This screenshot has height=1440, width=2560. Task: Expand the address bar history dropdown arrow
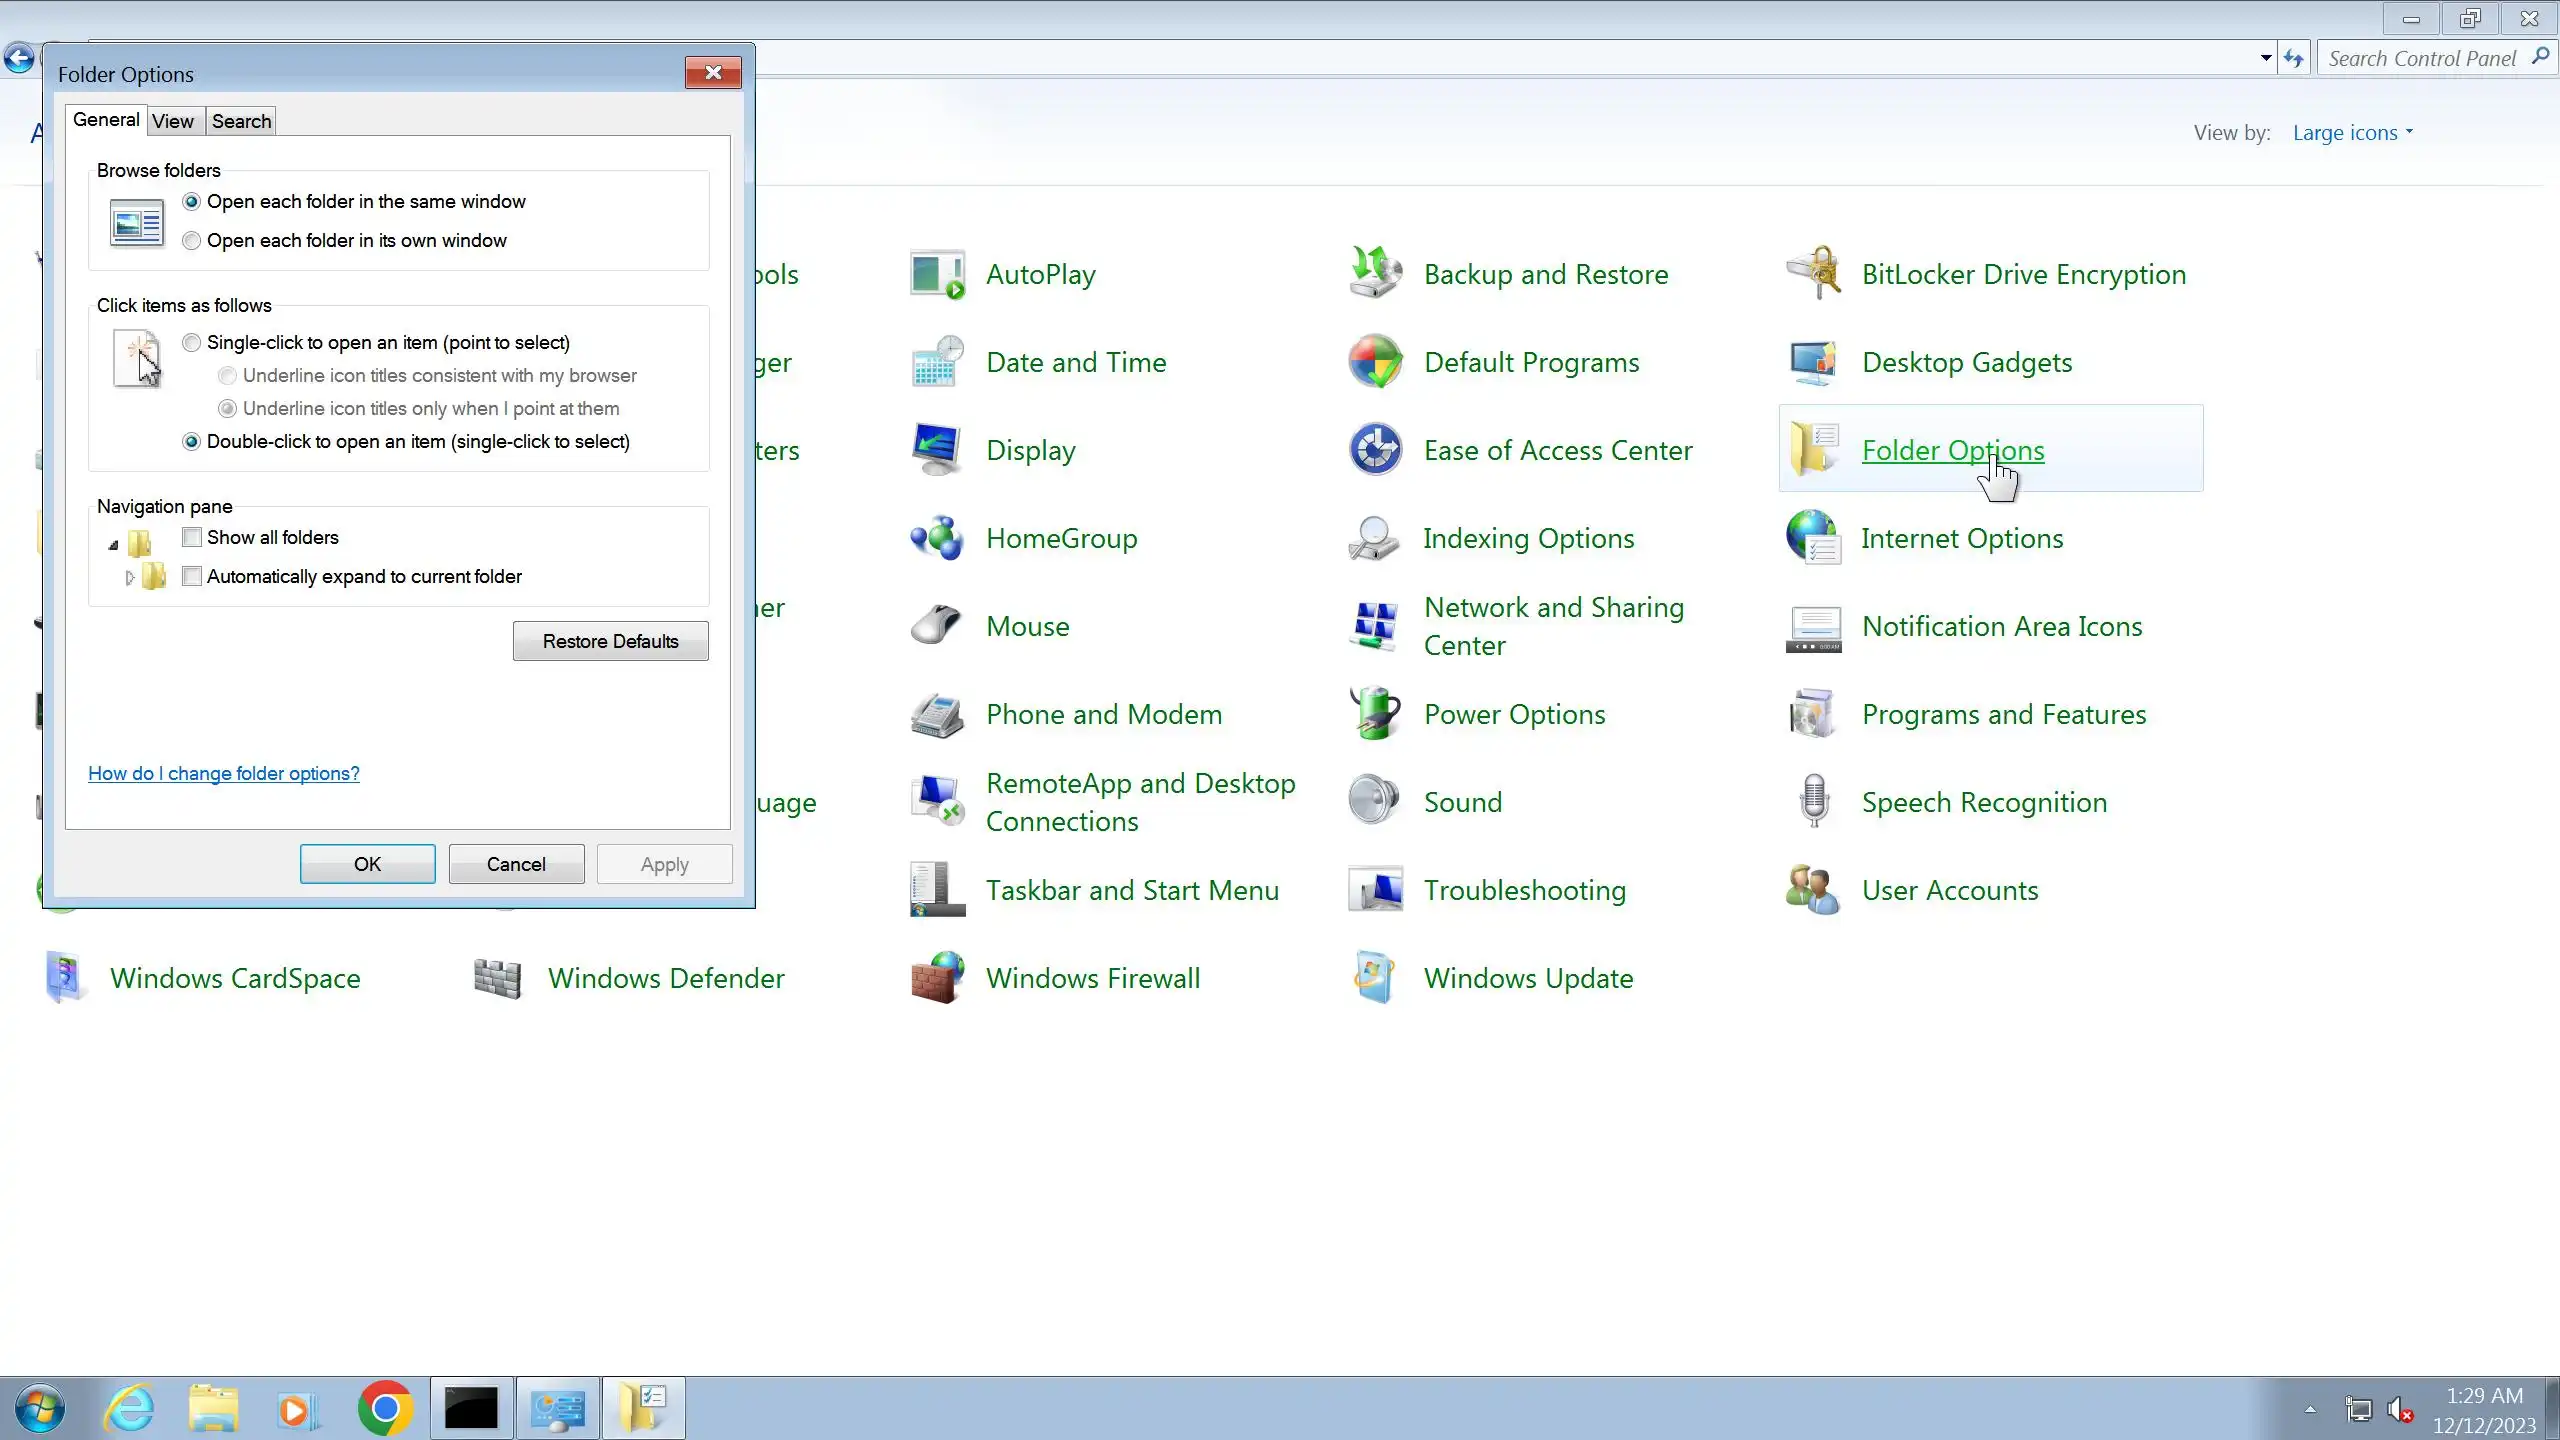(x=2265, y=59)
